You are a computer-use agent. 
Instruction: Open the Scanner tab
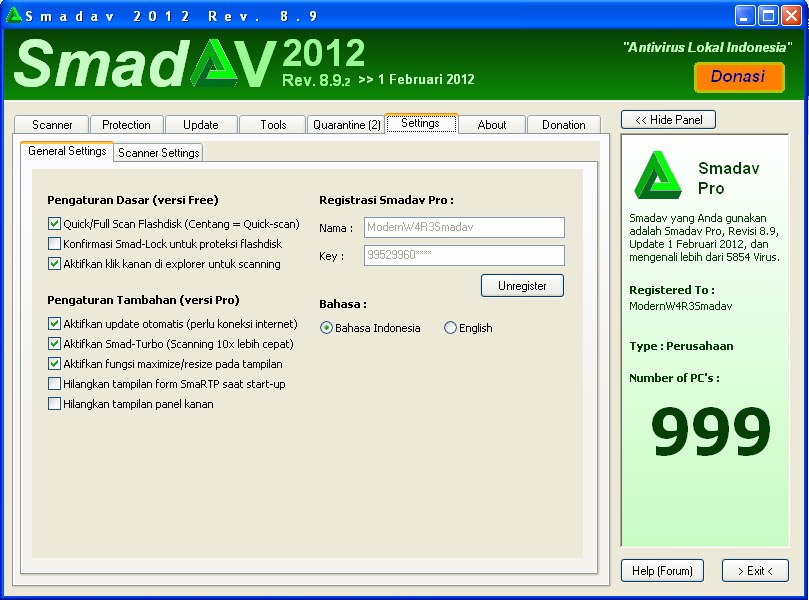tap(52, 125)
